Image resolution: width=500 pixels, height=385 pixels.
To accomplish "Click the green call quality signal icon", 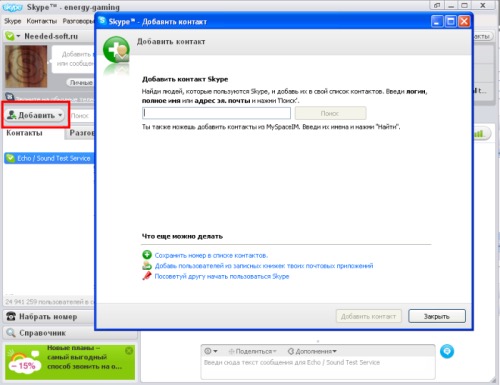I will click(x=480, y=134).
